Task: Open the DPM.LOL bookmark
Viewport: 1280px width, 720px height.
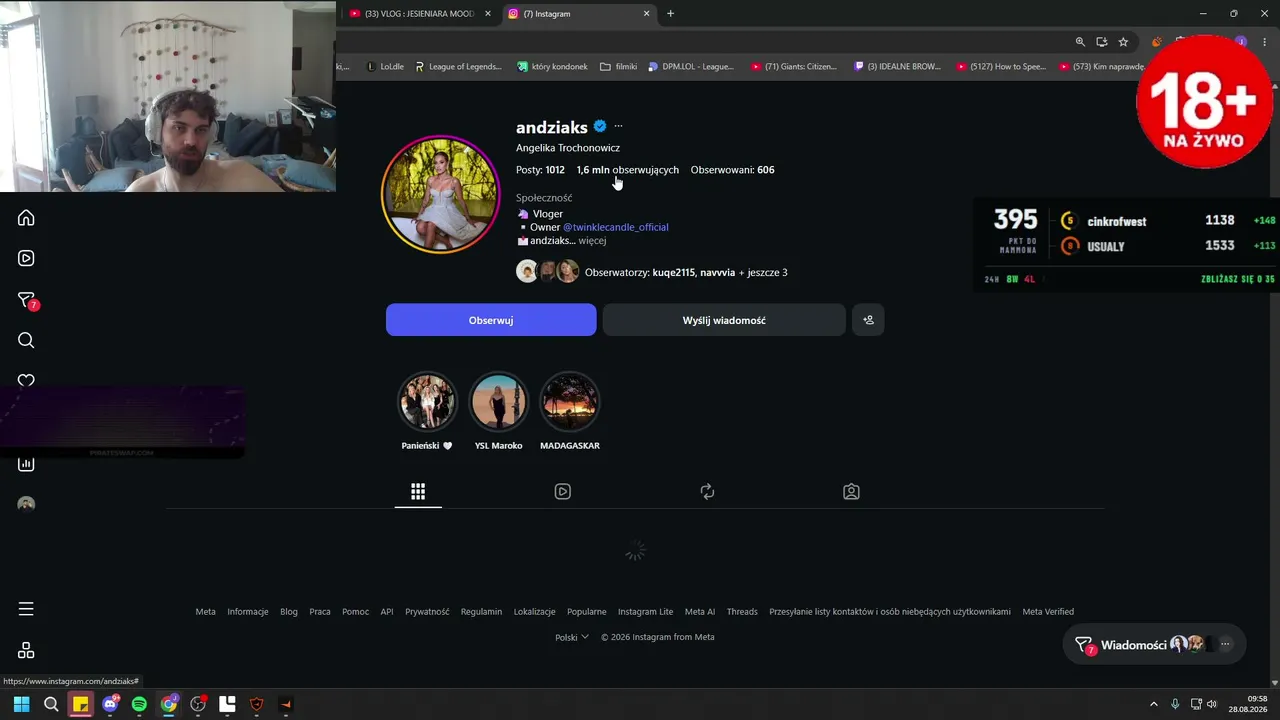Action: 690,67
